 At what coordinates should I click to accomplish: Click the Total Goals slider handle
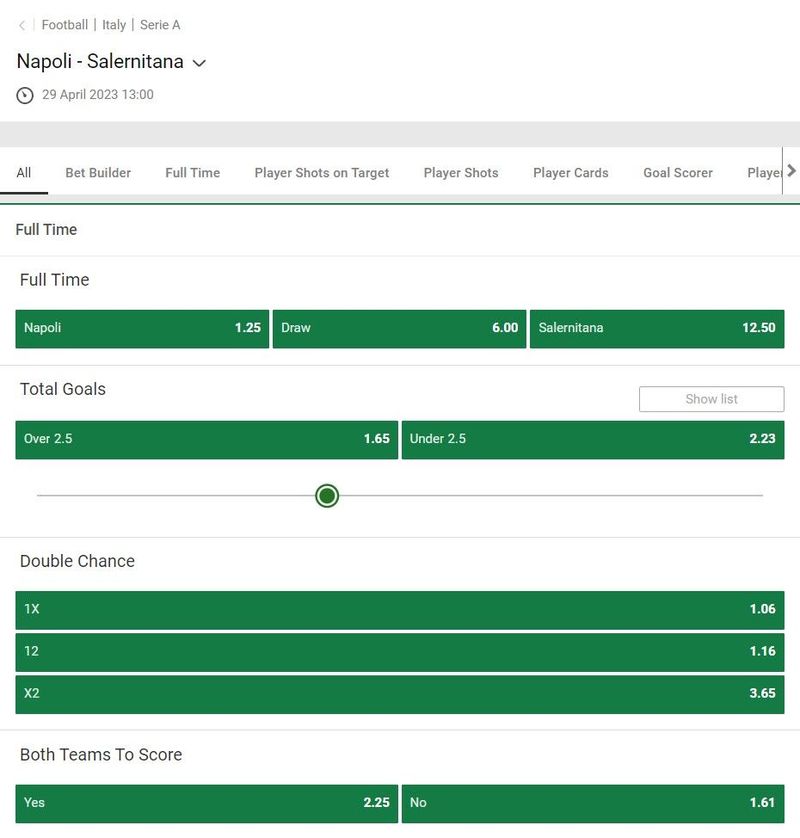[x=327, y=496]
